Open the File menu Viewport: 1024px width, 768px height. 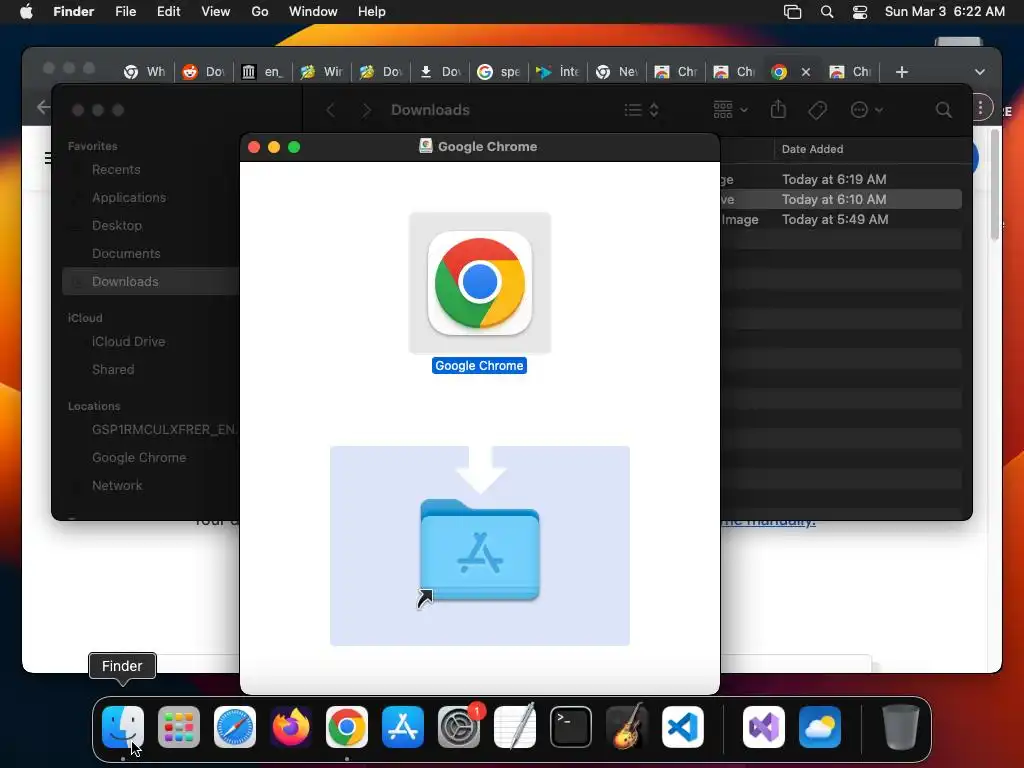tap(125, 12)
